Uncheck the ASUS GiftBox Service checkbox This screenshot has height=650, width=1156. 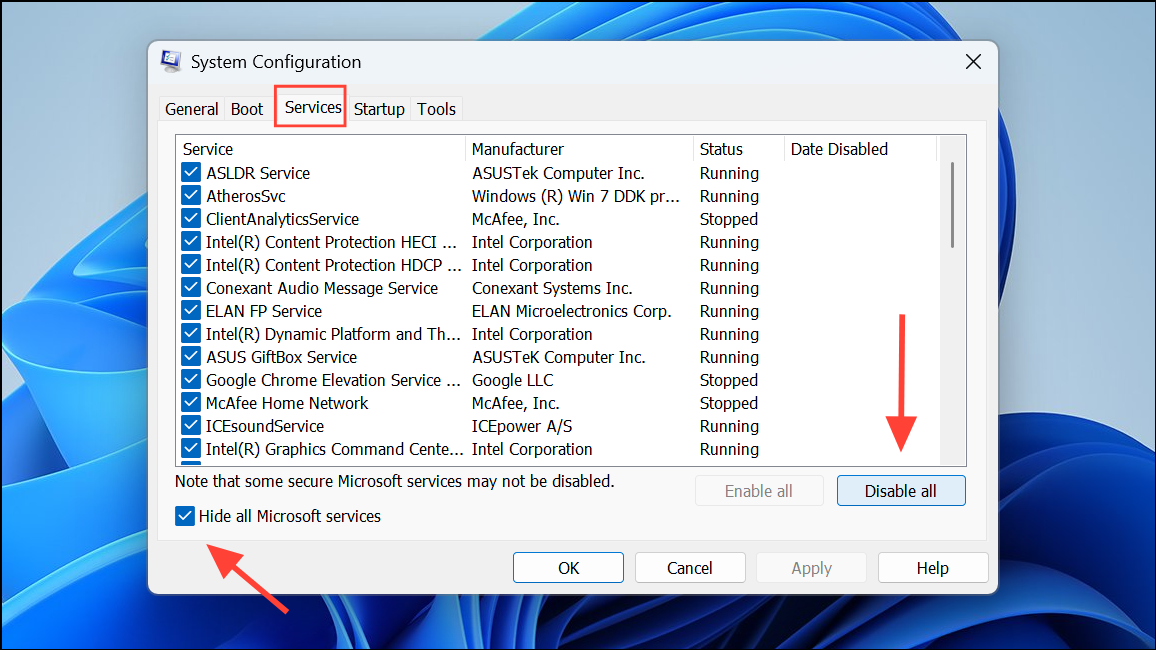point(191,357)
